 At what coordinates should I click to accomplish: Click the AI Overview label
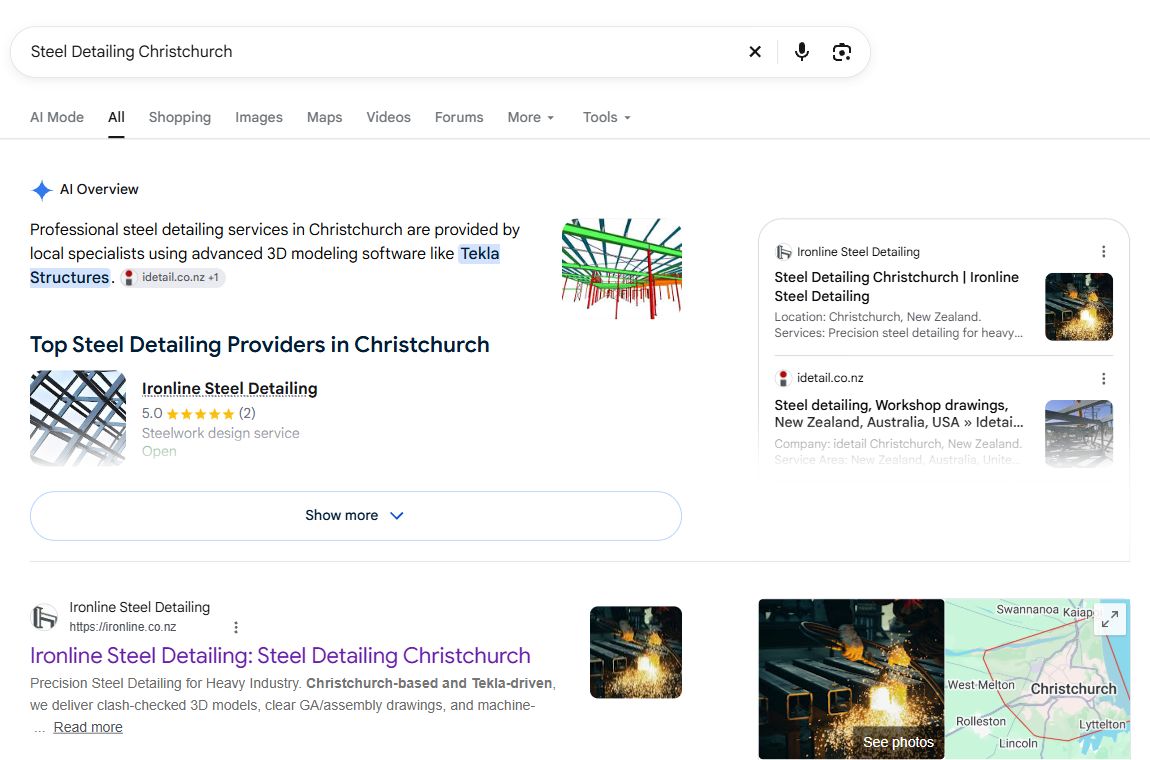[x=99, y=189]
